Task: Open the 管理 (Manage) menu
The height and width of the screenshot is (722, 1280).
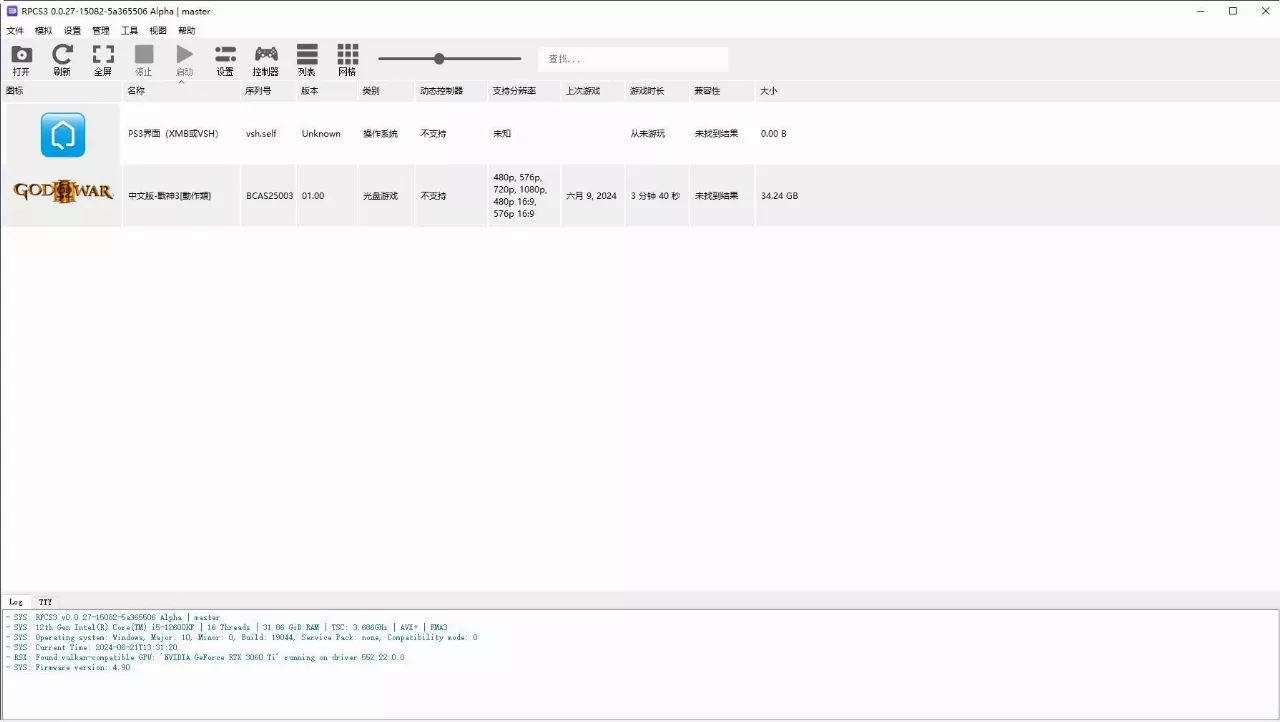Action: 101,31
